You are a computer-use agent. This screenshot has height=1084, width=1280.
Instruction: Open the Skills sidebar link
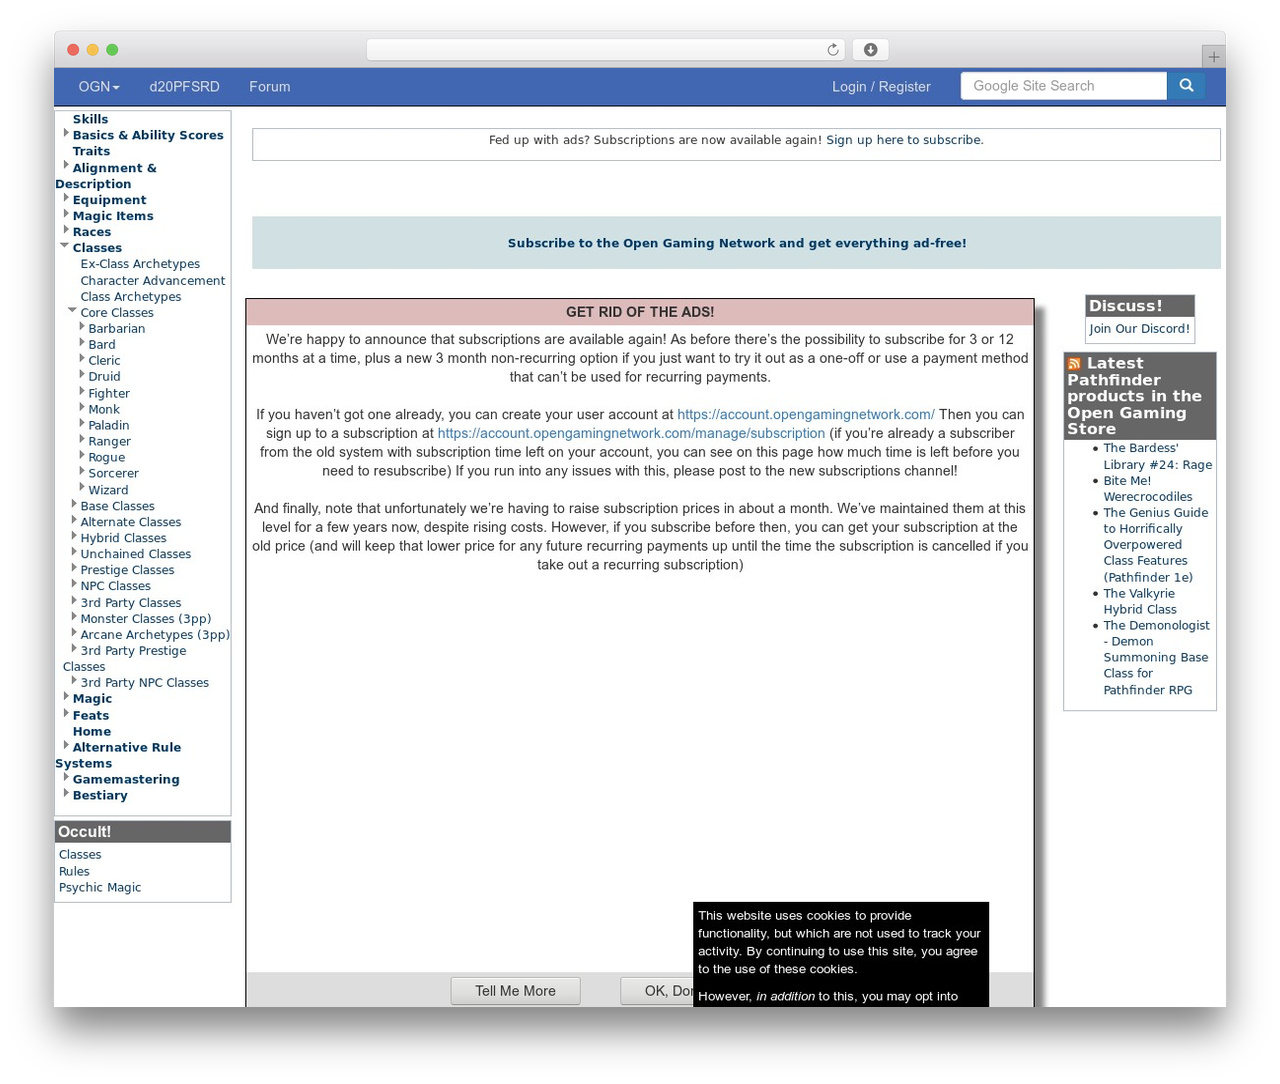[90, 119]
